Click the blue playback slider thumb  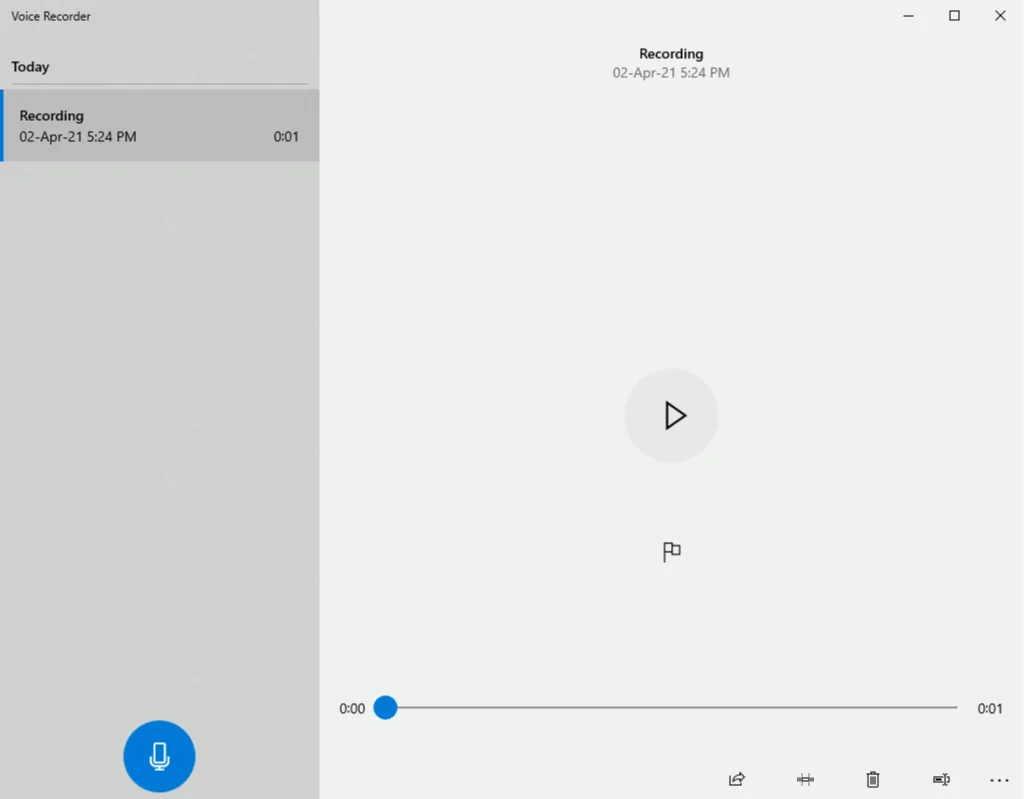(385, 708)
